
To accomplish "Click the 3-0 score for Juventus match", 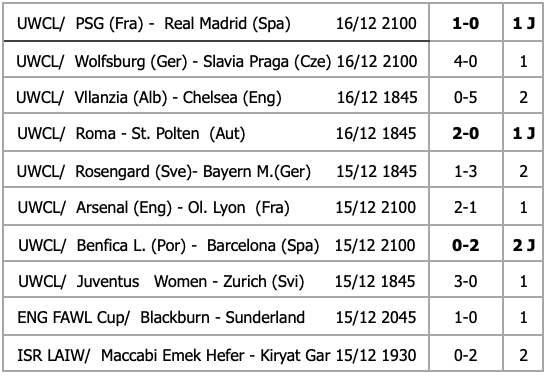I will click(466, 281).
